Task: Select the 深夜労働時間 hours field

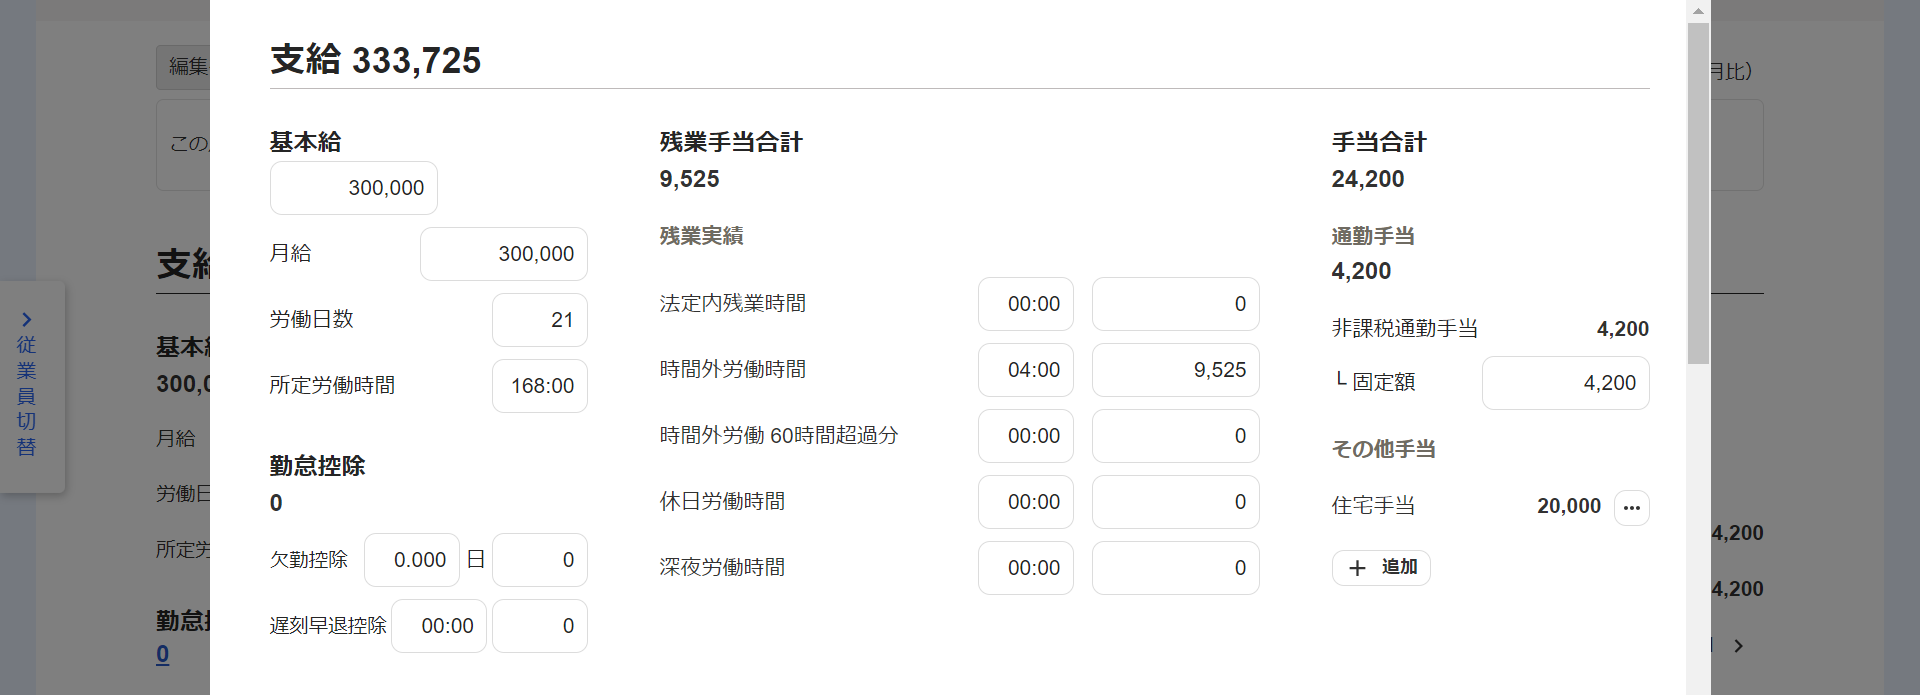Action: point(1026,568)
